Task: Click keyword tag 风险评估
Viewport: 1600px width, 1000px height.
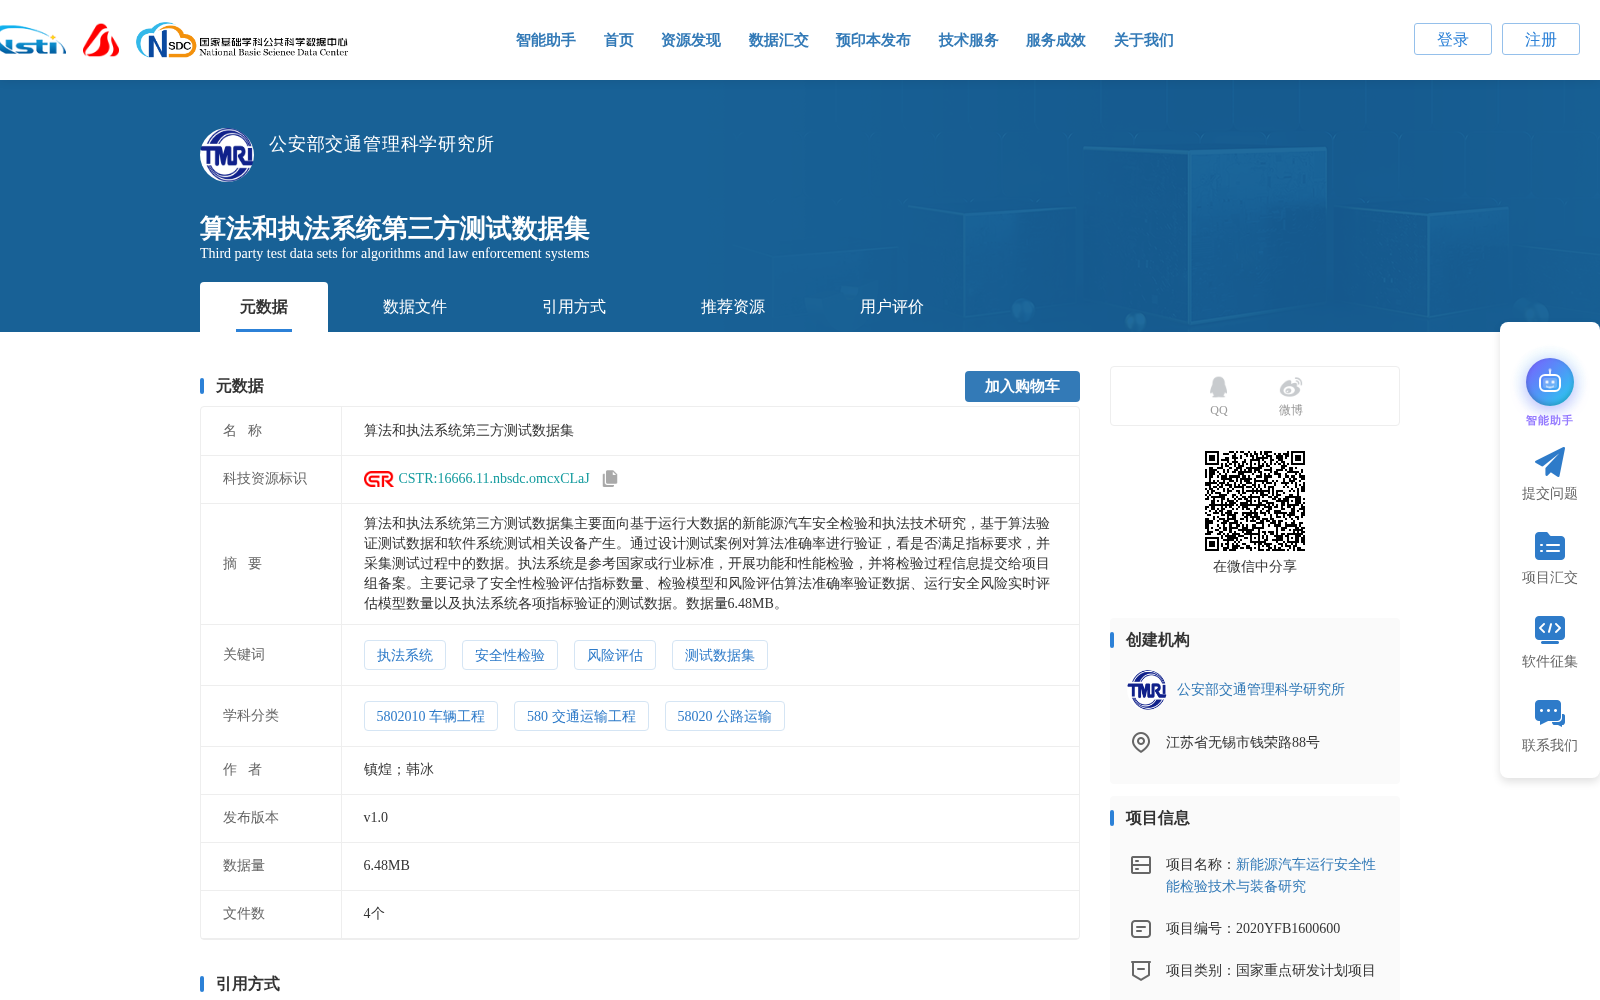Action: 615,655
